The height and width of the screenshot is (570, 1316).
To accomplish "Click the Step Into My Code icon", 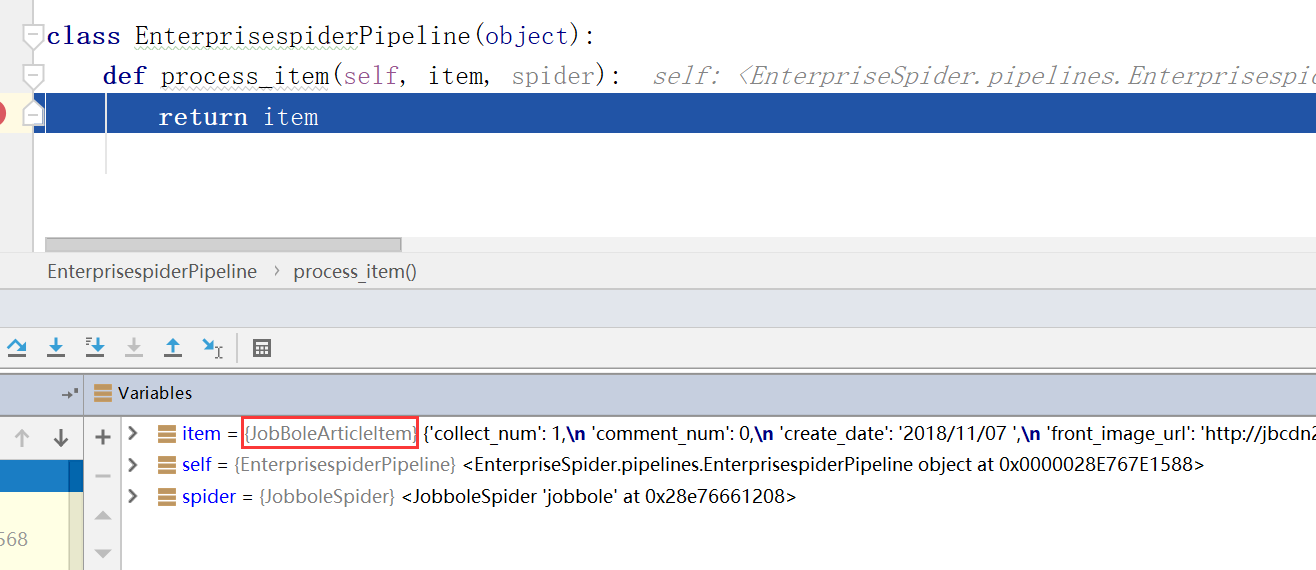I will pos(95,347).
